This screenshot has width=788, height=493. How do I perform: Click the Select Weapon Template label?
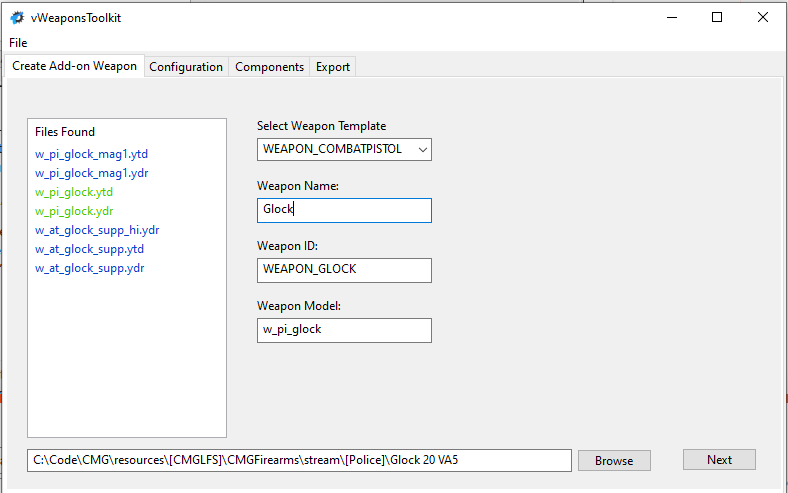point(322,126)
